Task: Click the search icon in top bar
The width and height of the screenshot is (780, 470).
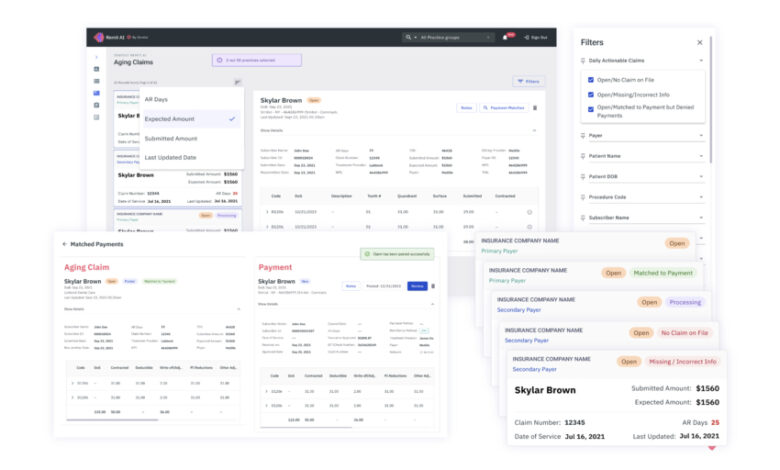Action: coord(410,37)
